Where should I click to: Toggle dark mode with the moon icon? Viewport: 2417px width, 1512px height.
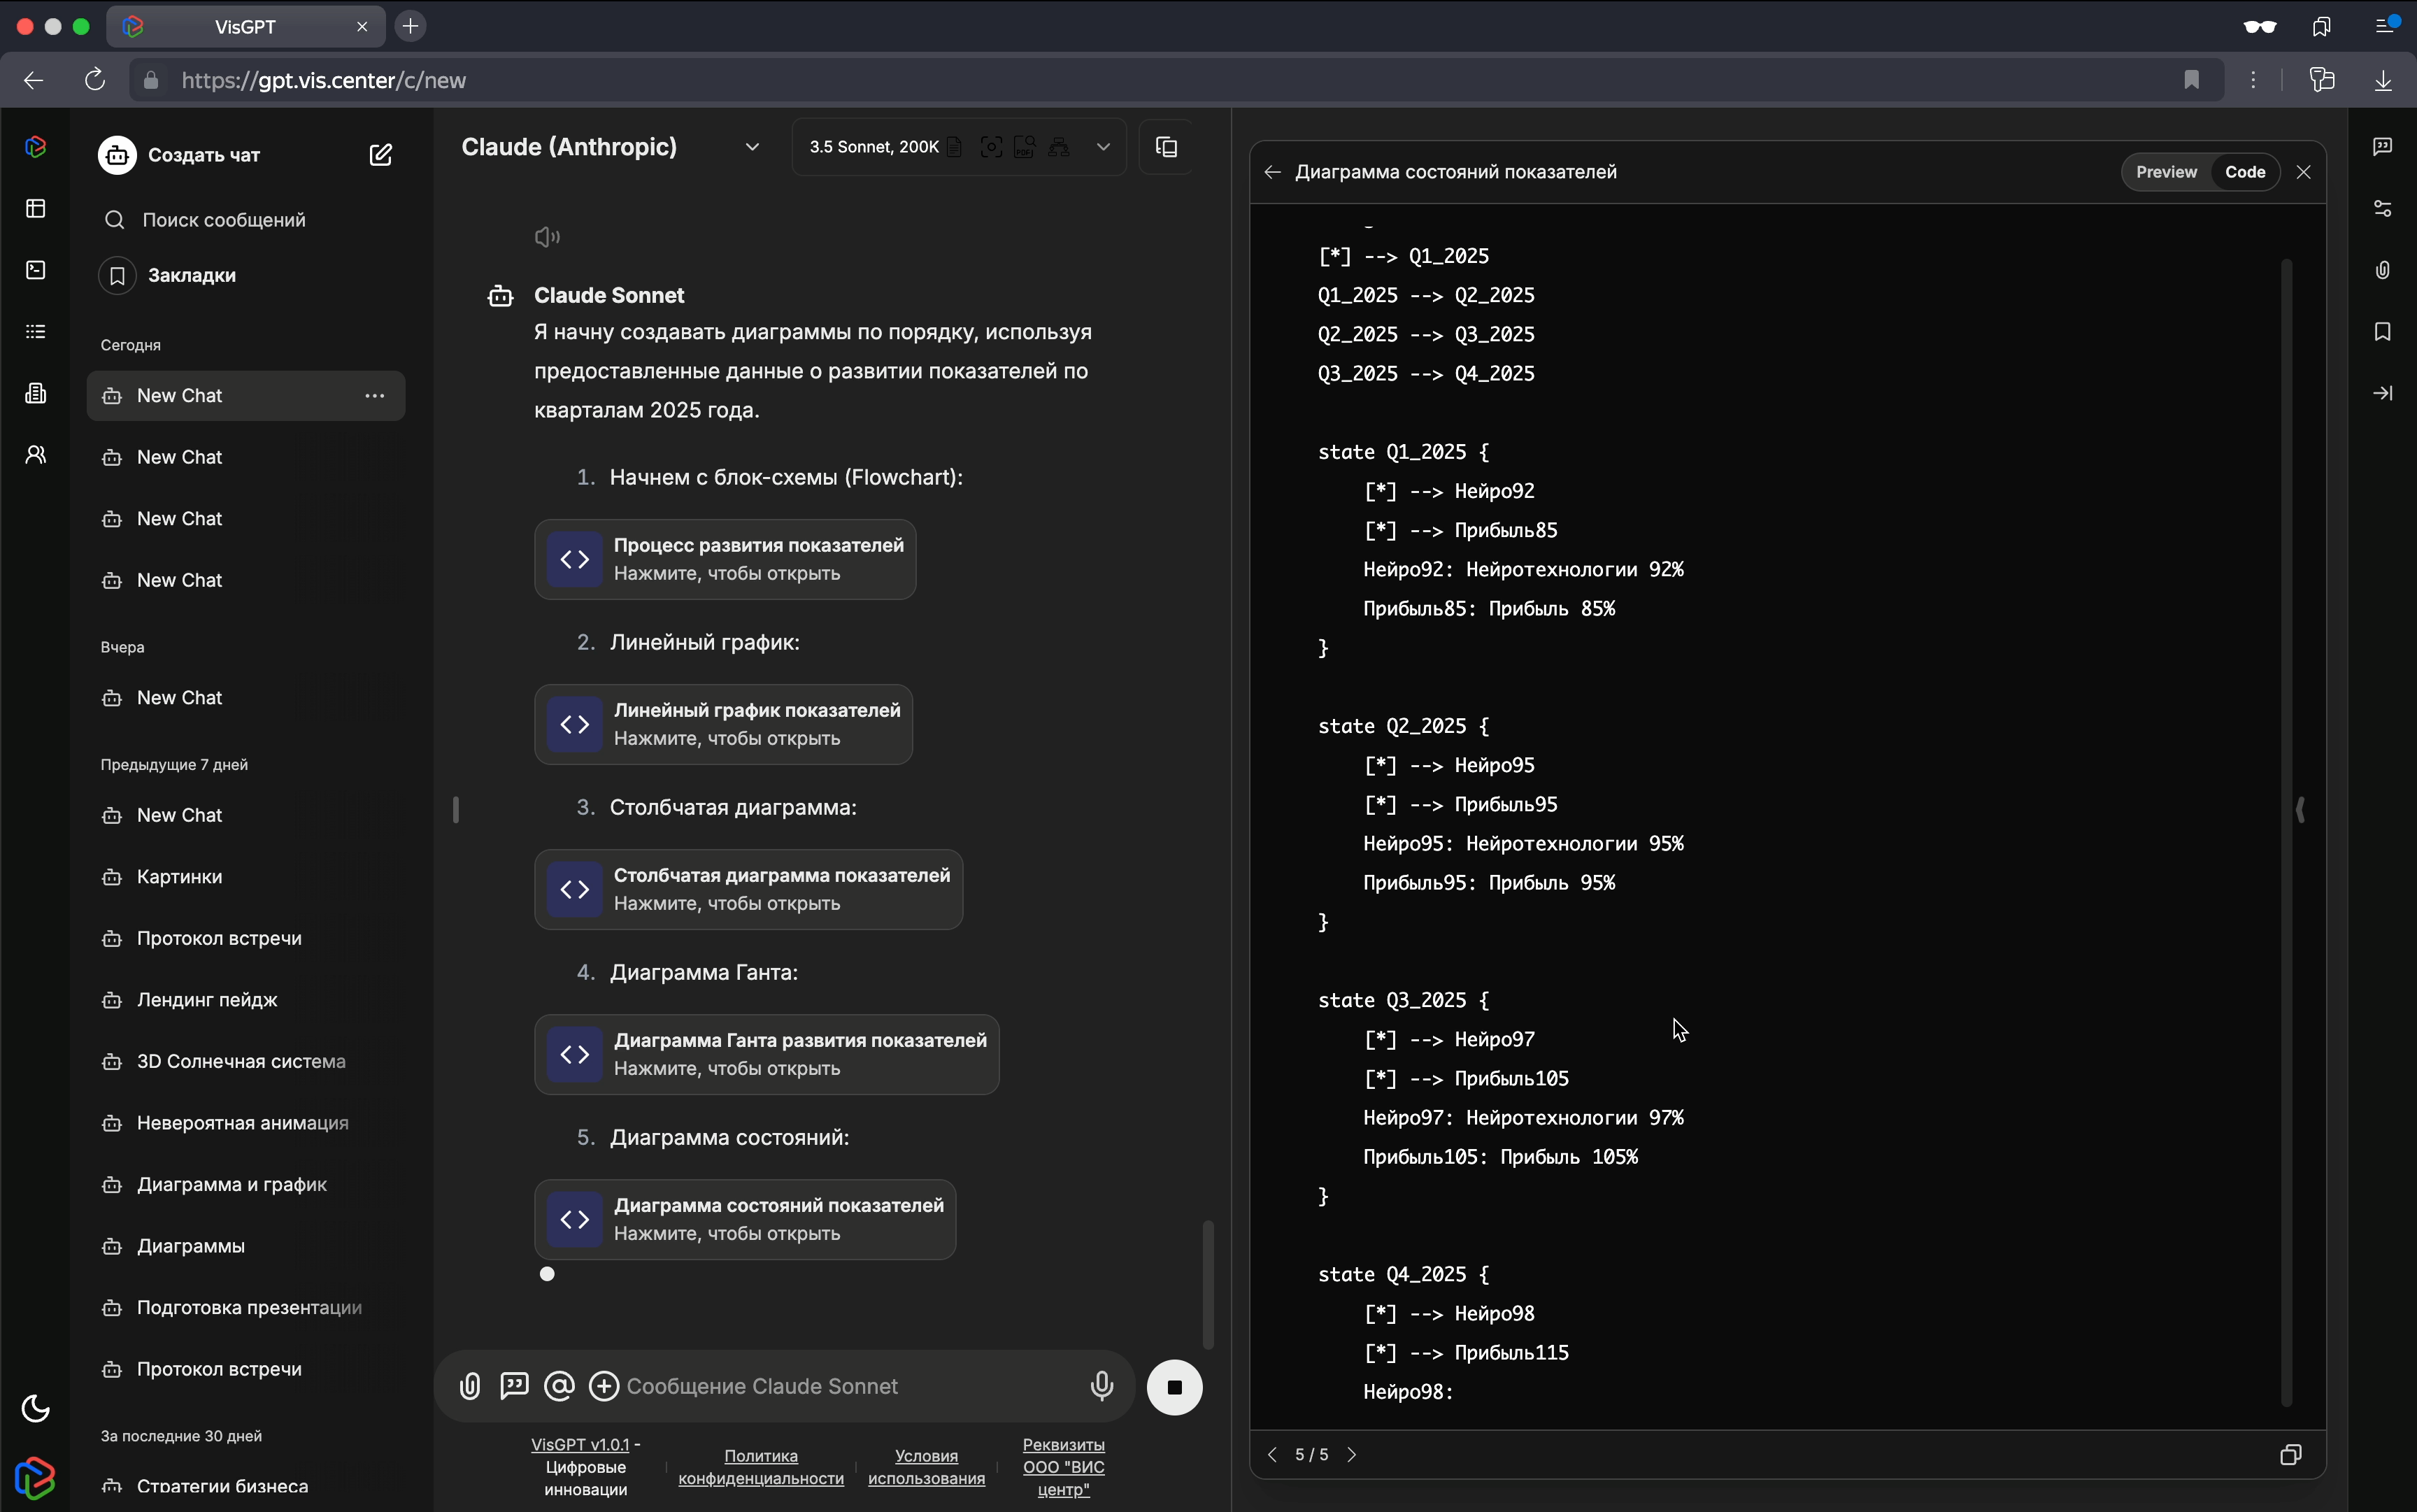pyautogui.click(x=36, y=1408)
